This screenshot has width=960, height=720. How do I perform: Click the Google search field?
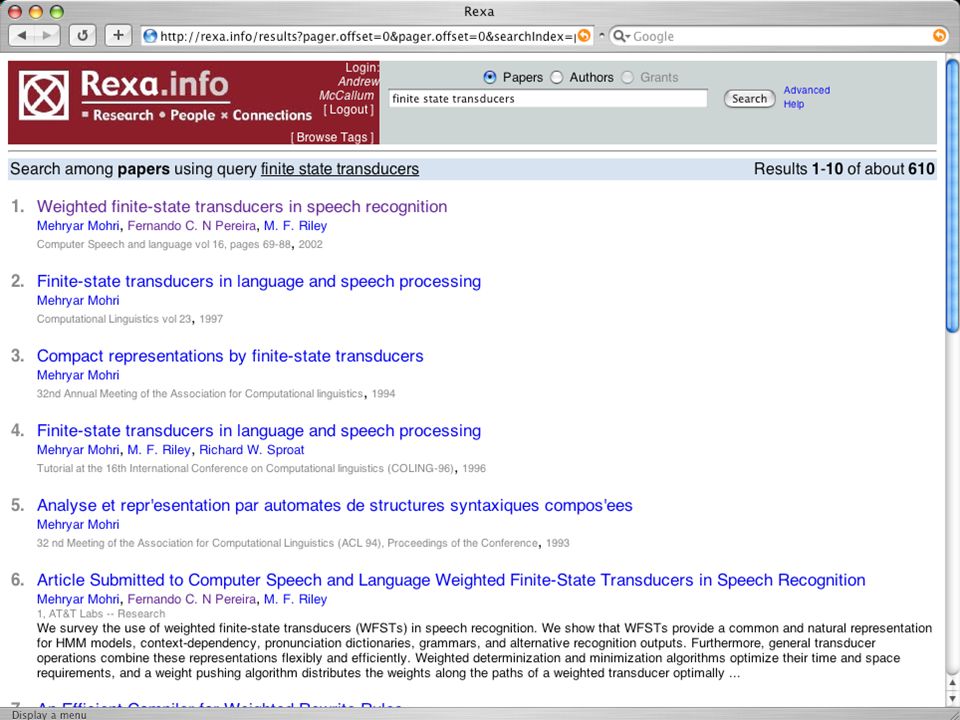pos(781,36)
